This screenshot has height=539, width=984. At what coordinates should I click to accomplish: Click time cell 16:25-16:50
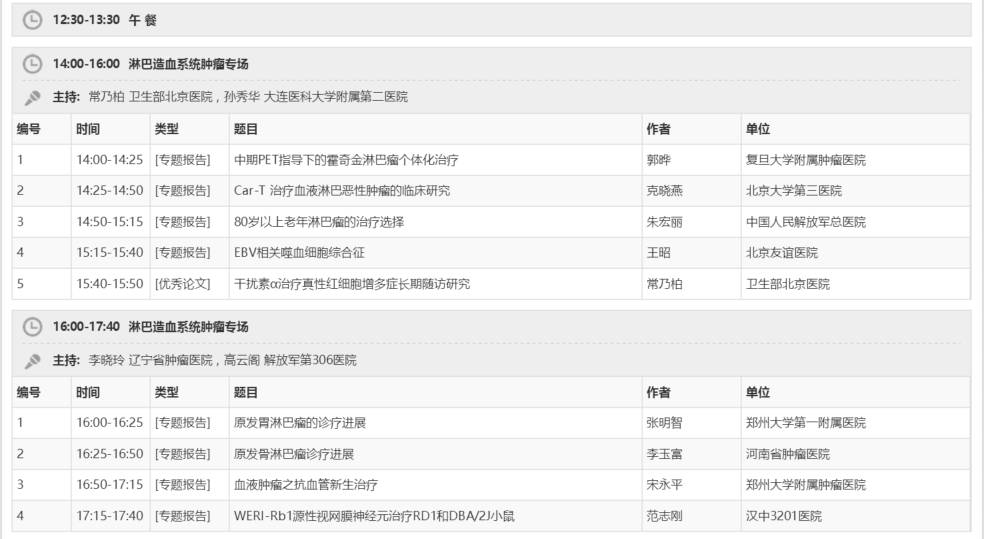110,454
